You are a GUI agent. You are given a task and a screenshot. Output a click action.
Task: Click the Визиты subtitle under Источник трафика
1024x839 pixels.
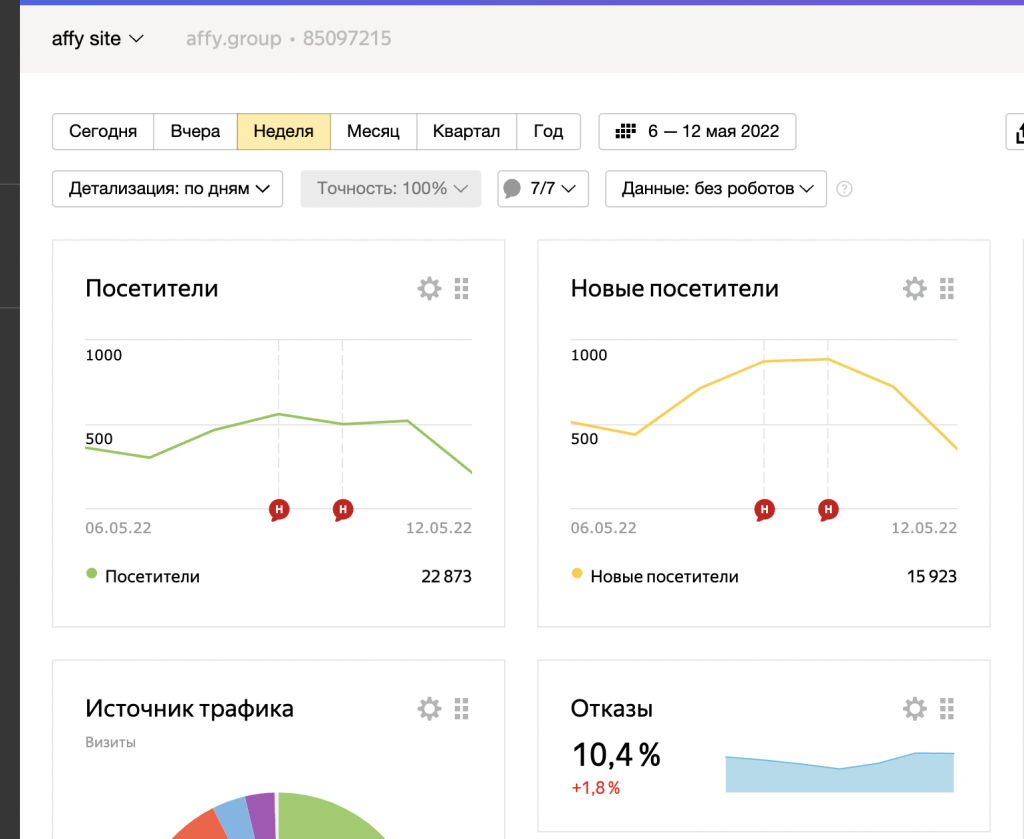click(x=110, y=742)
